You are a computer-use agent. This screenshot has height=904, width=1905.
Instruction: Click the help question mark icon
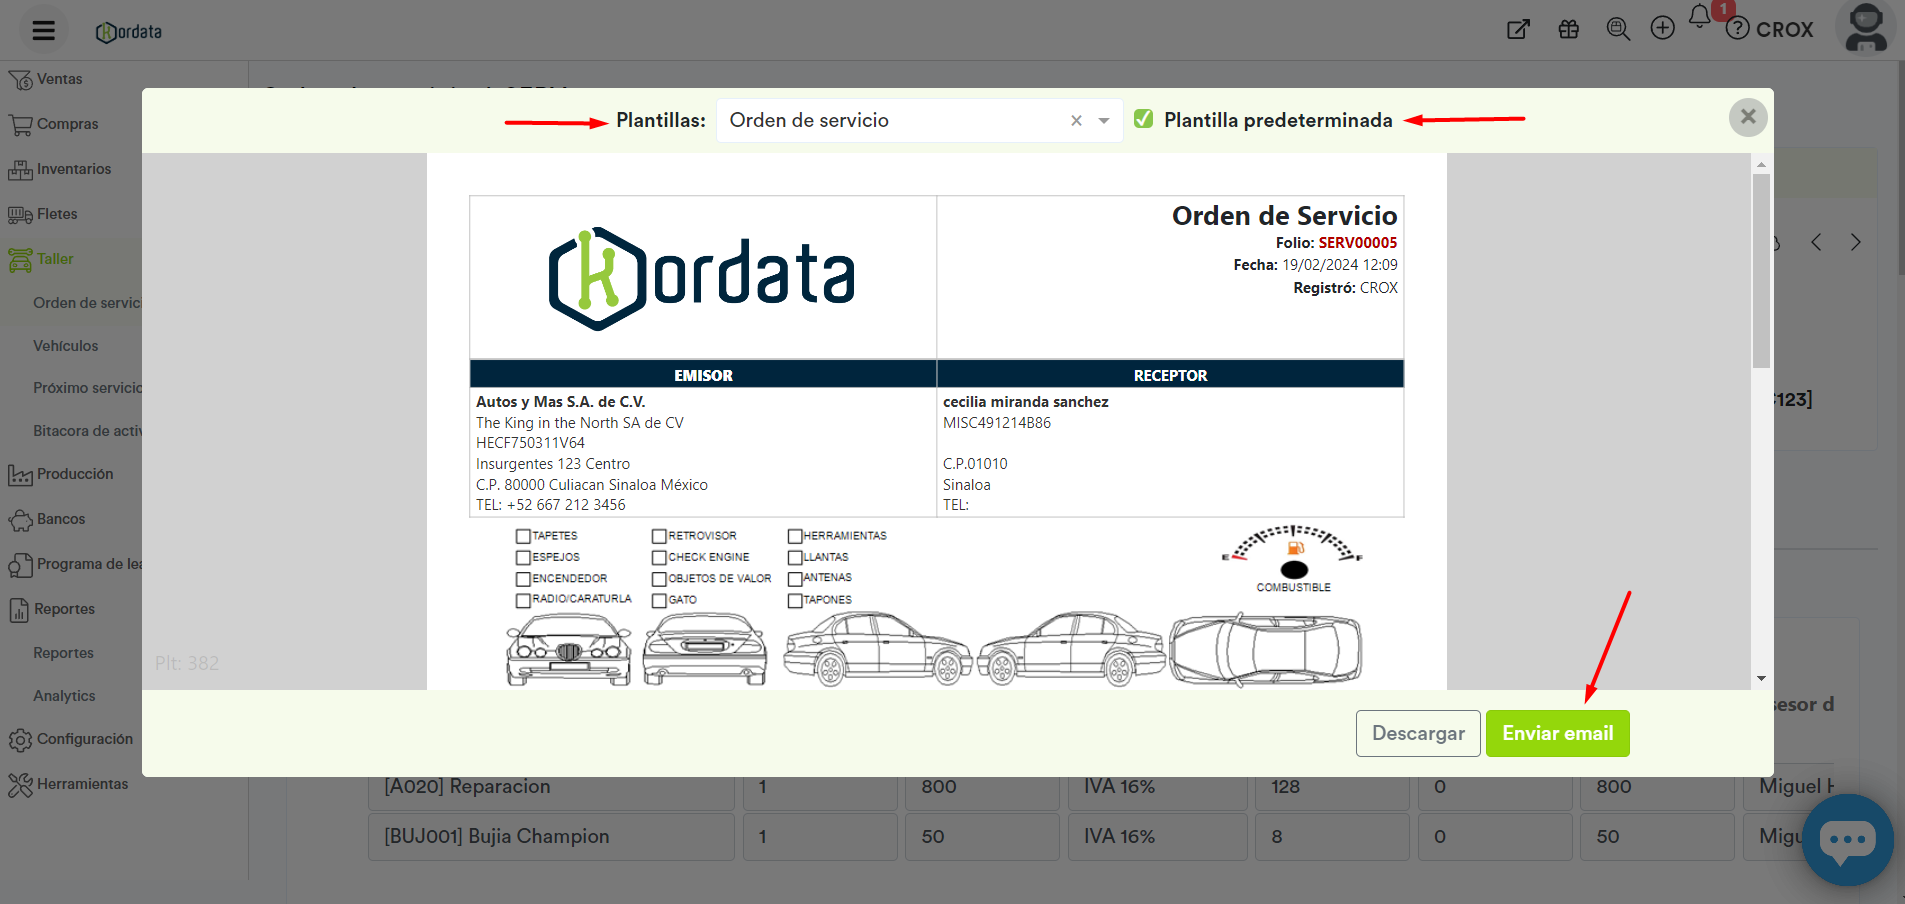pyautogui.click(x=1738, y=29)
